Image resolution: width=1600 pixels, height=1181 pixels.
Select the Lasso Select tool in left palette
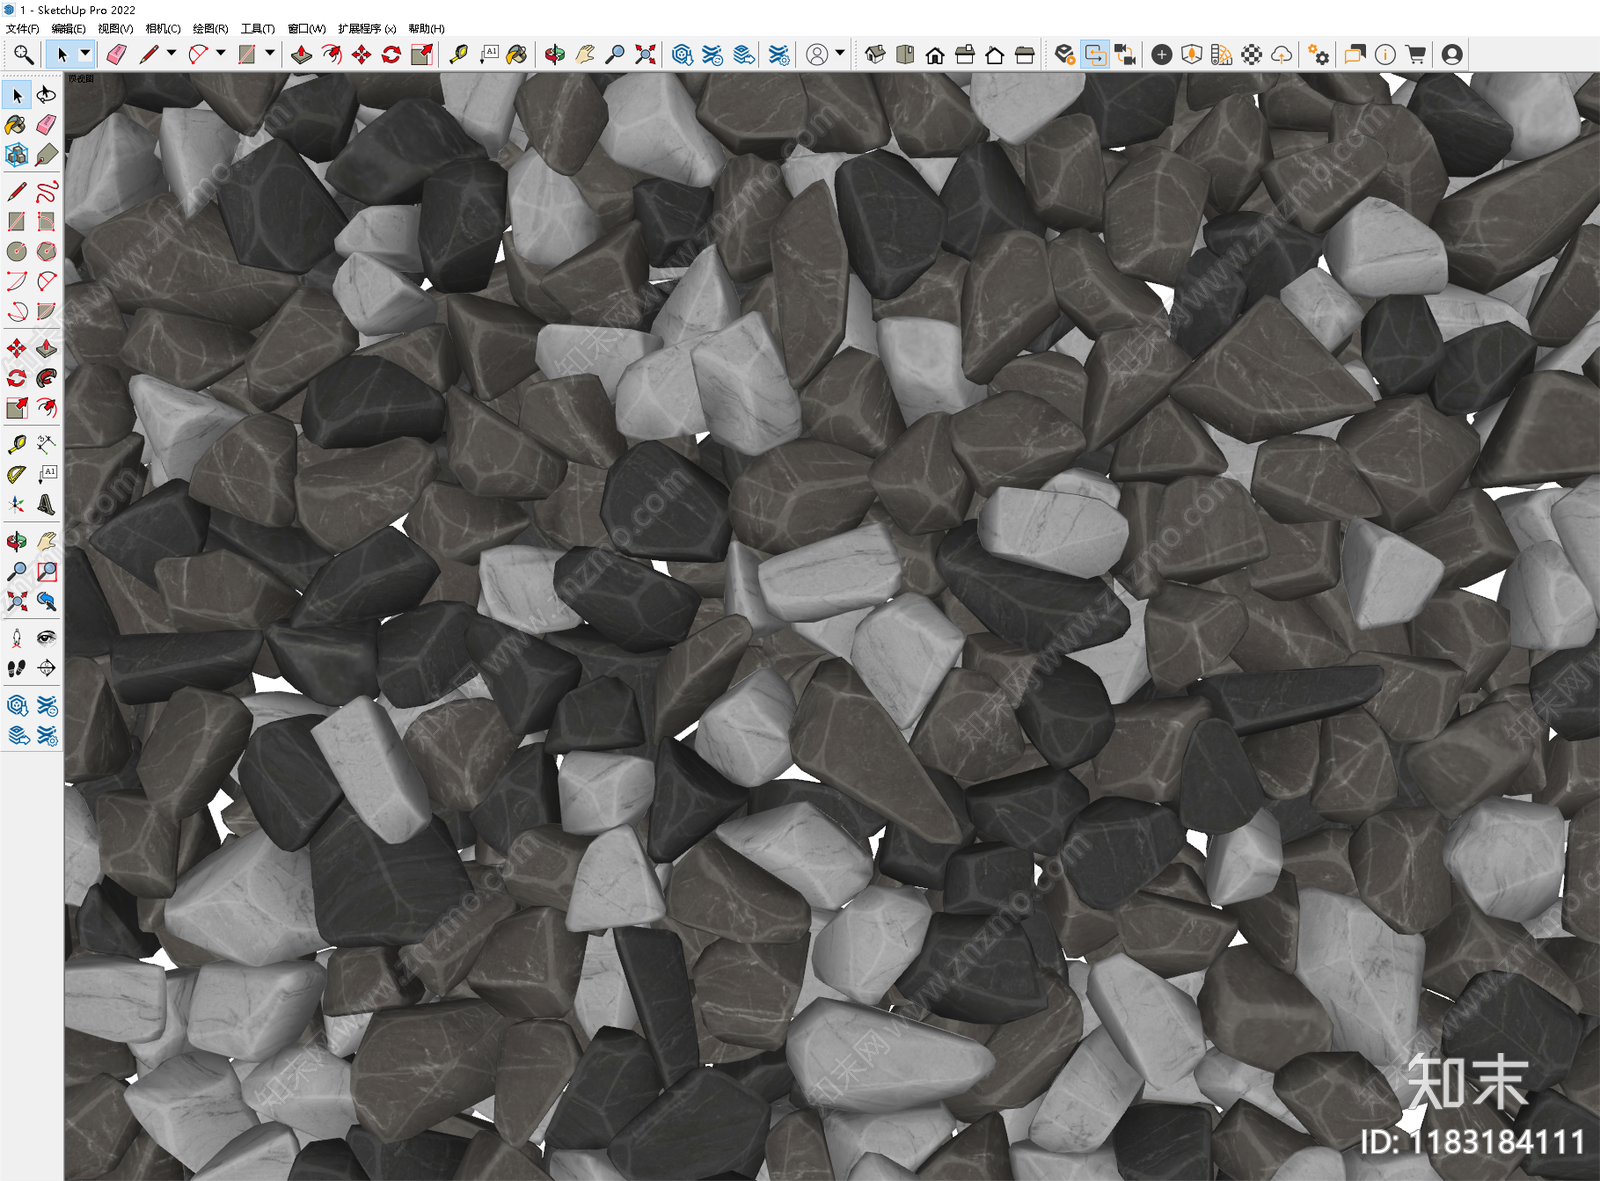click(x=46, y=95)
